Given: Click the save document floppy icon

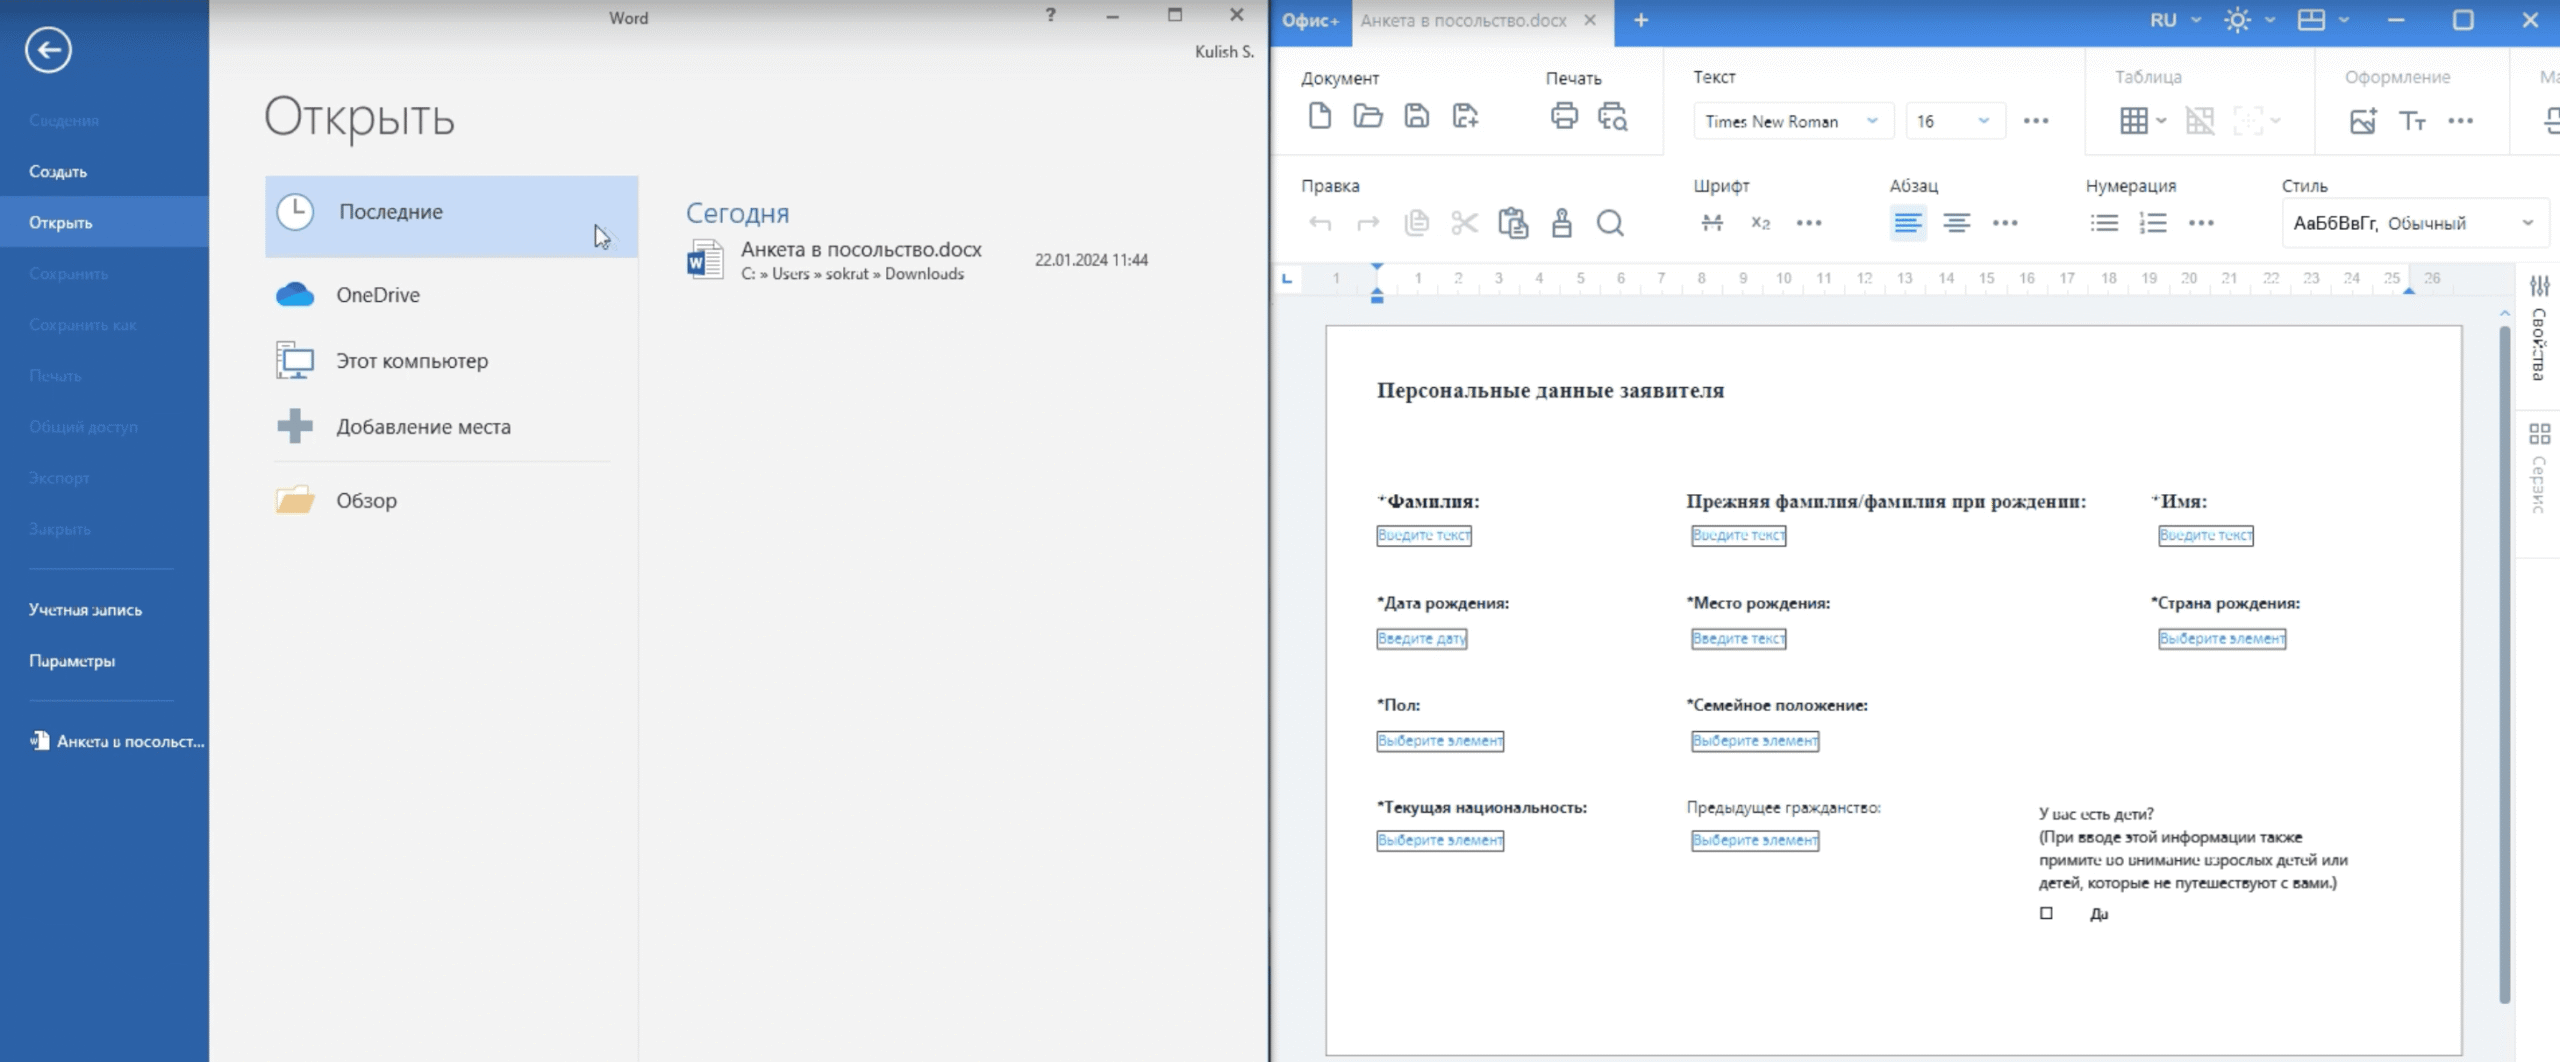Looking at the screenshot, I should pyautogui.click(x=1416, y=117).
